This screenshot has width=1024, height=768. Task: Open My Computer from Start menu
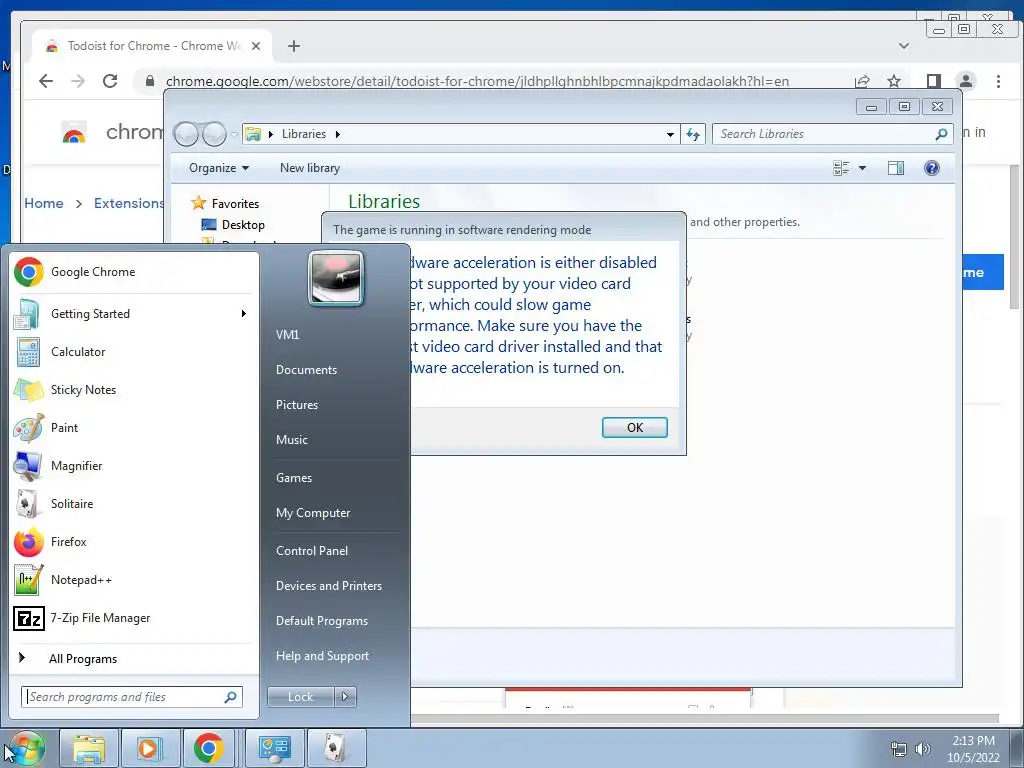313,513
